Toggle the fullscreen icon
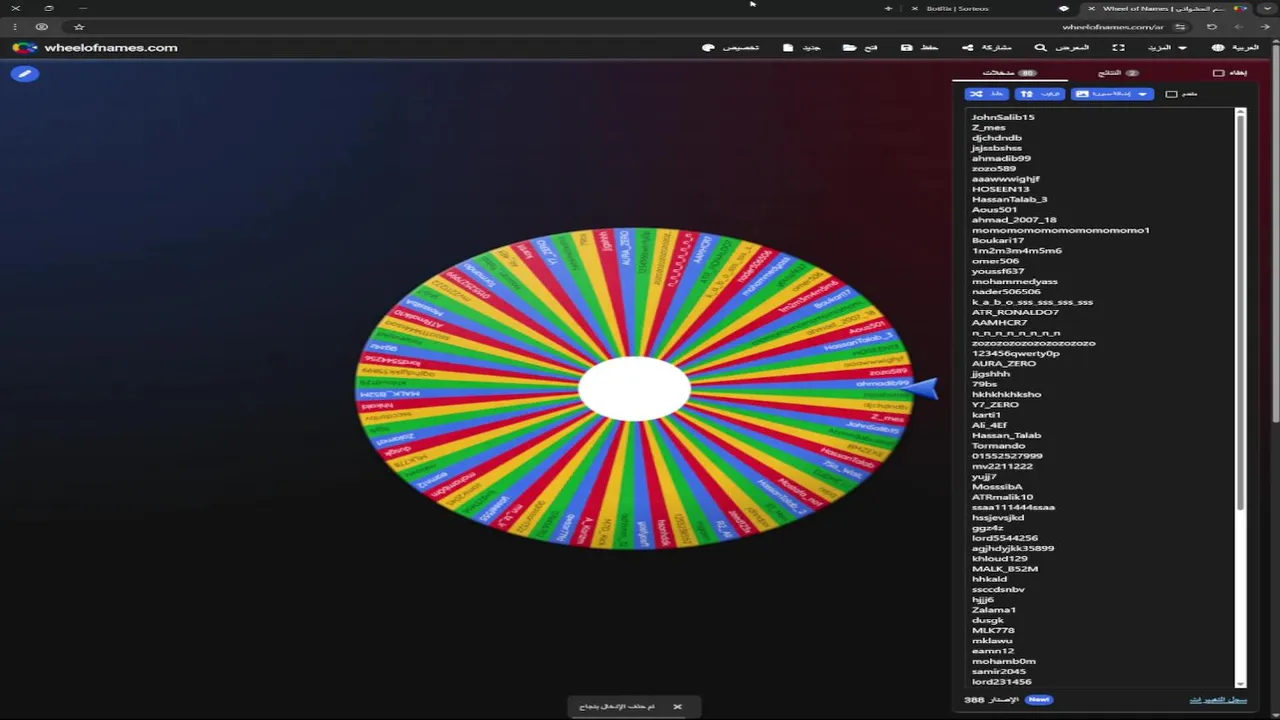The image size is (1280, 720). click(x=1119, y=47)
